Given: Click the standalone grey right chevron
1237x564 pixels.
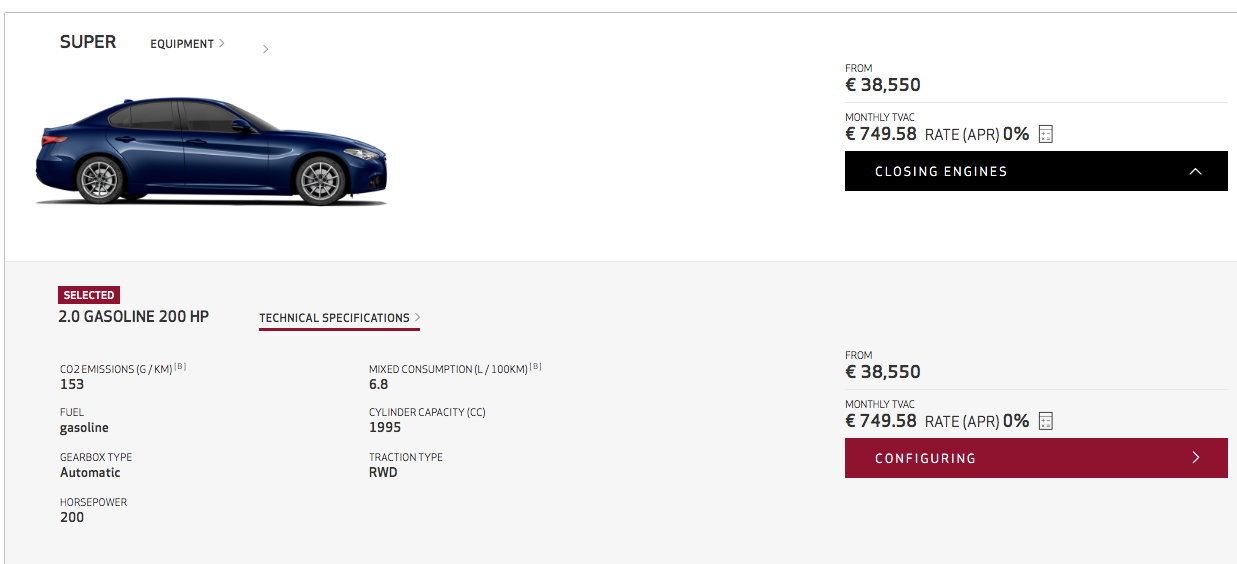Looking at the screenshot, I should [x=265, y=49].
